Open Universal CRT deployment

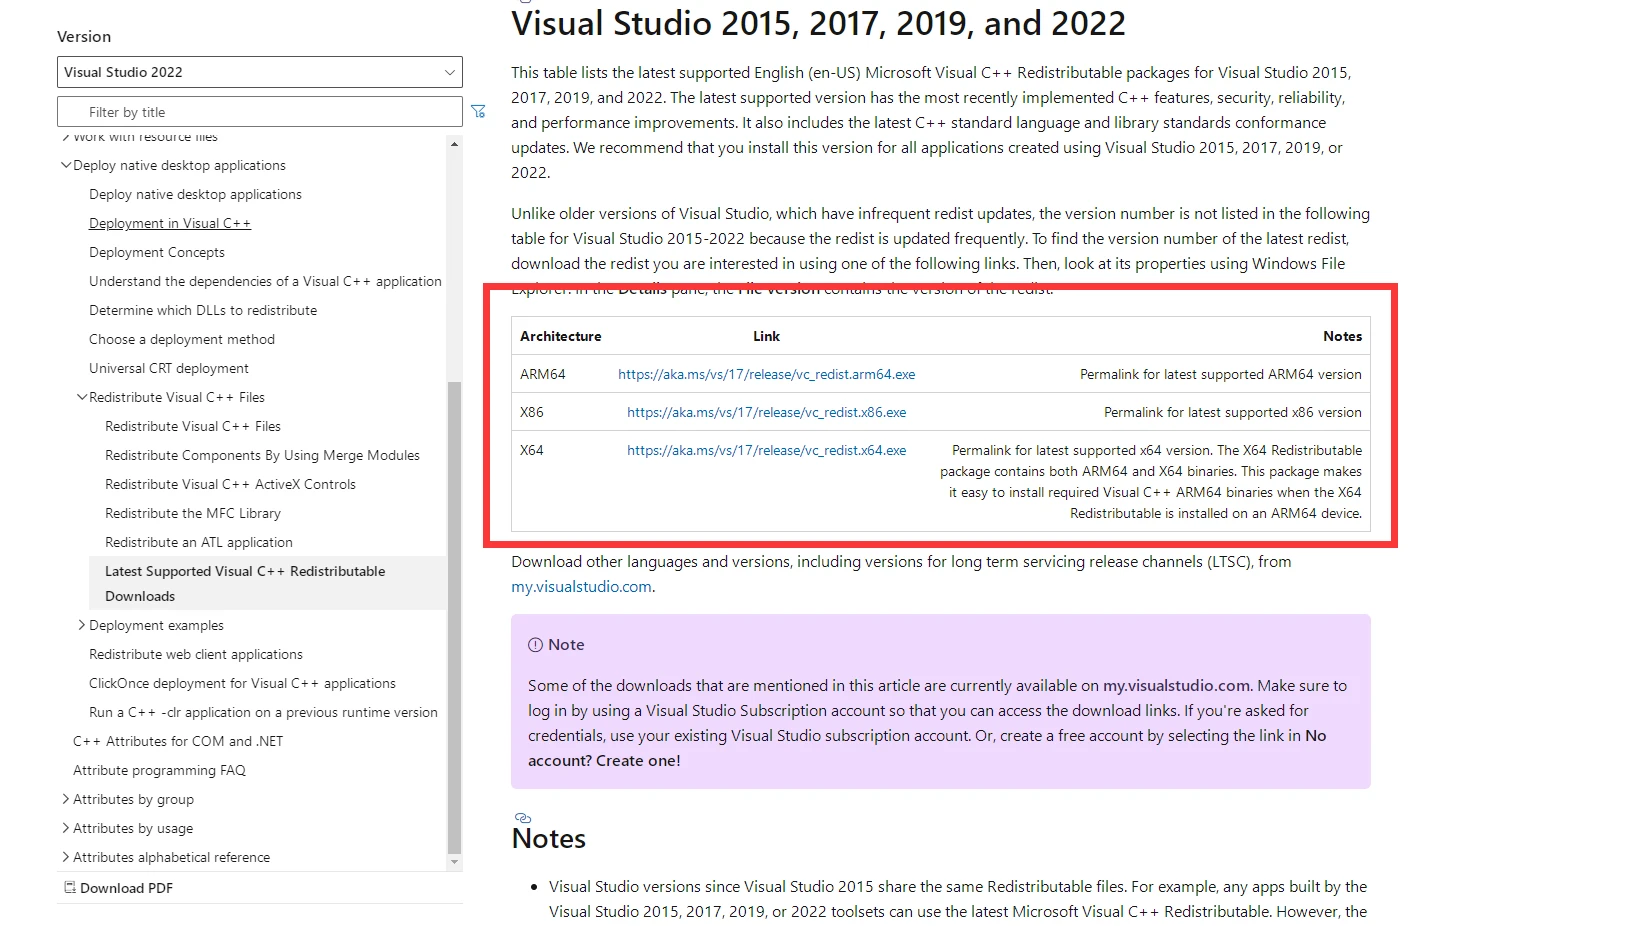click(169, 368)
